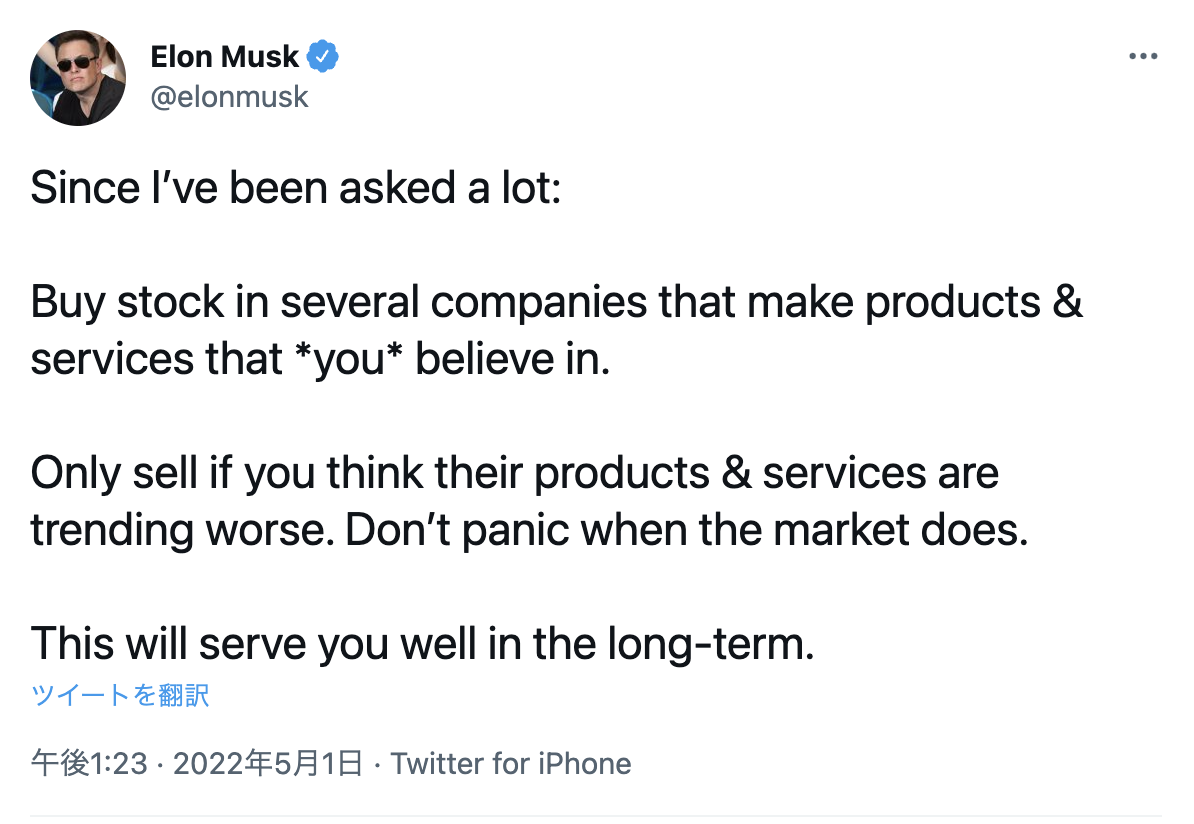Select the word "long-term" in the last line
This screenshot has height=824, width=1194.
point(706,644)
